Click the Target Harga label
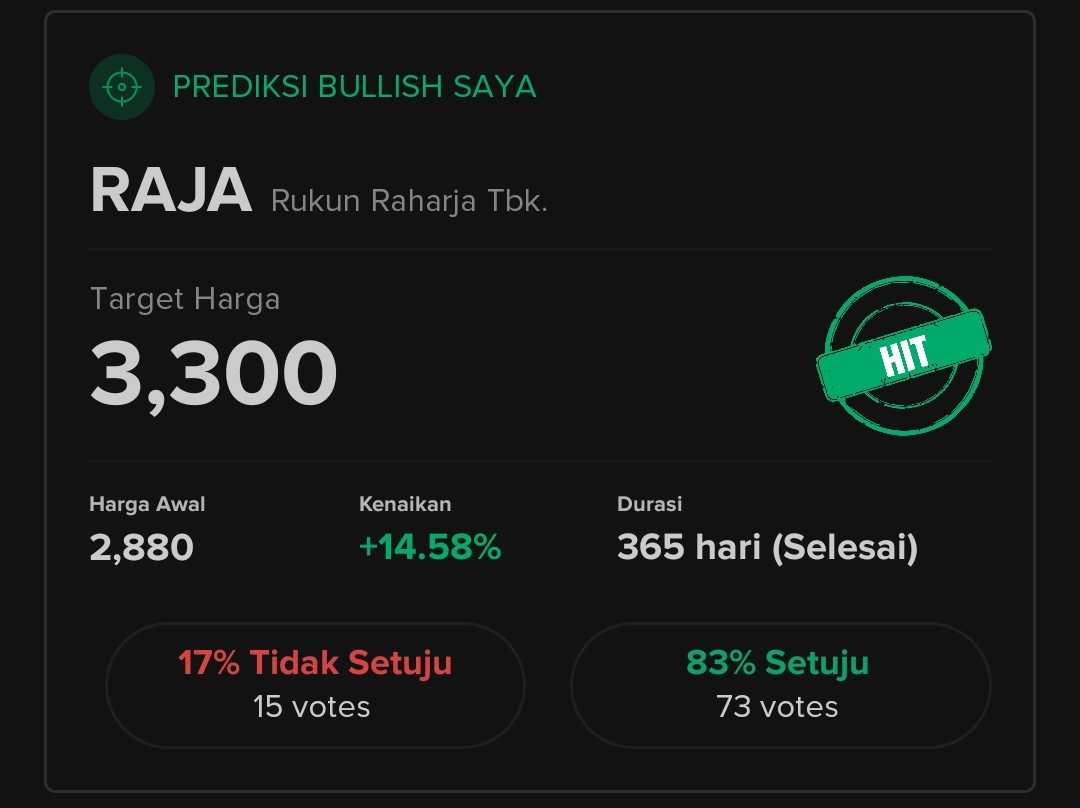Viewport: 1080px width, 808px height. [185, 299]
